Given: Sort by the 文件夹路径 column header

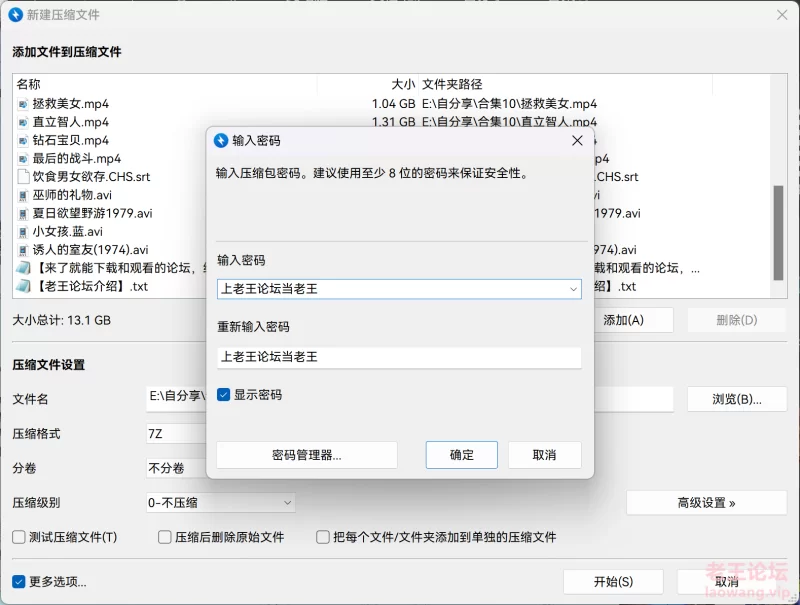Looking at the screenshot, I should click(x=565, y=84).
